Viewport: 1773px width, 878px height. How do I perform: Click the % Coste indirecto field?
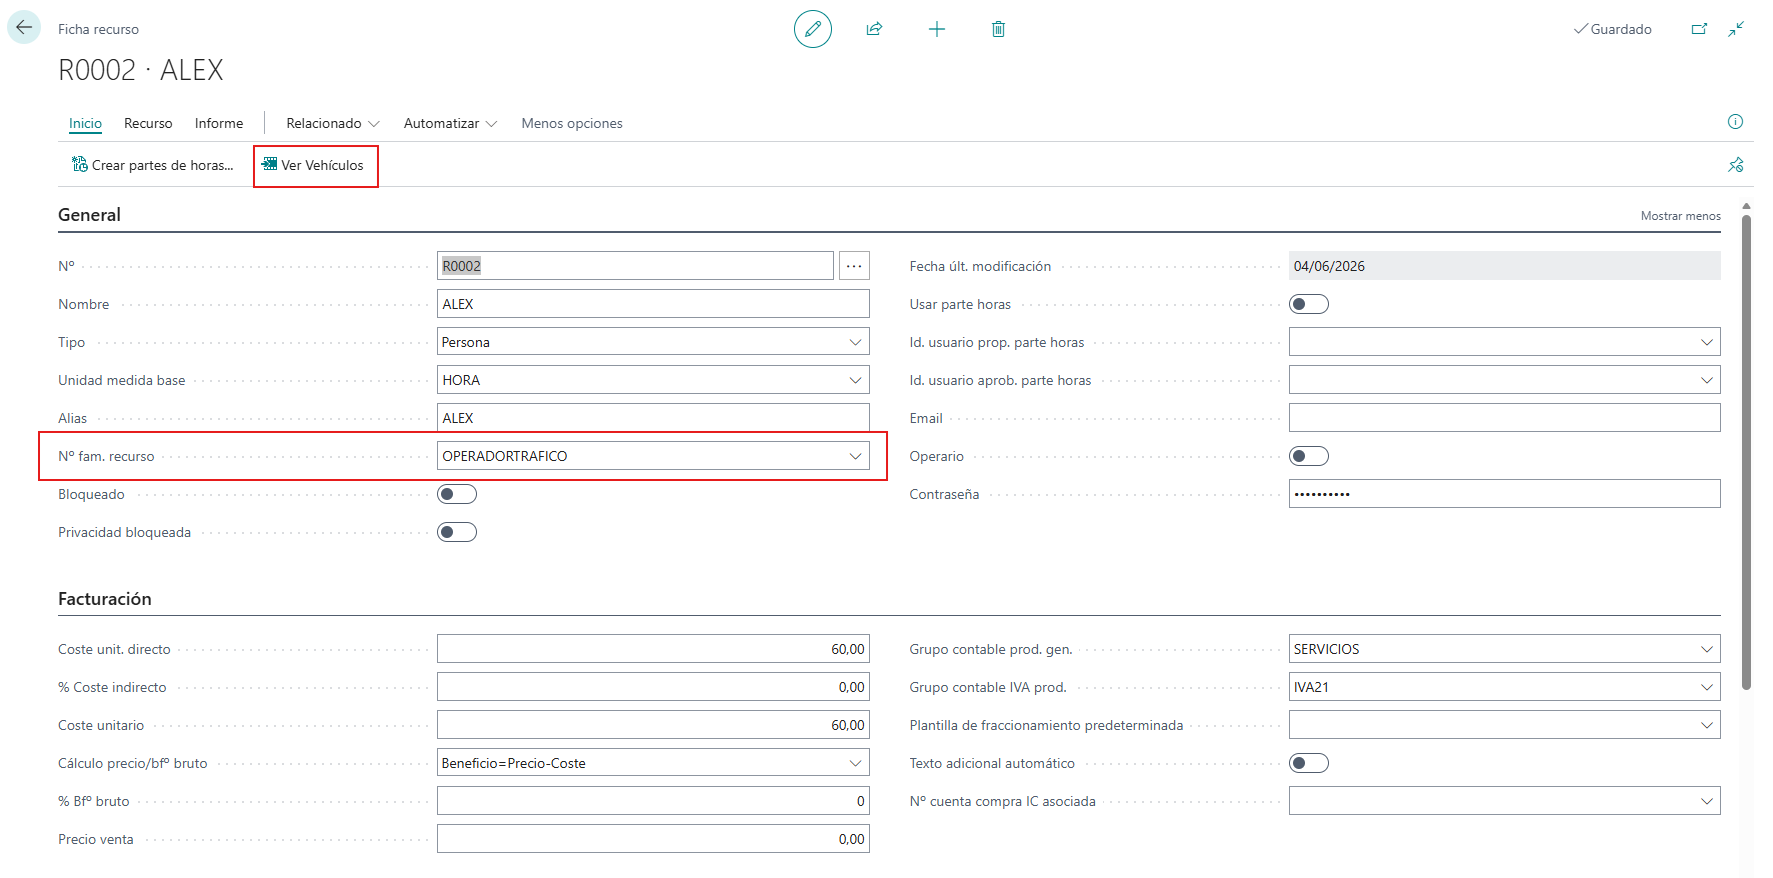pyautogui.click(x=653, y=687)
